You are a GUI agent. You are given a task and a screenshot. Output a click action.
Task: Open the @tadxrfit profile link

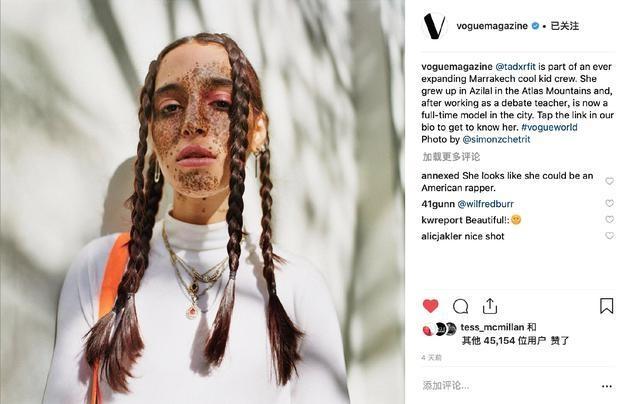515,66
